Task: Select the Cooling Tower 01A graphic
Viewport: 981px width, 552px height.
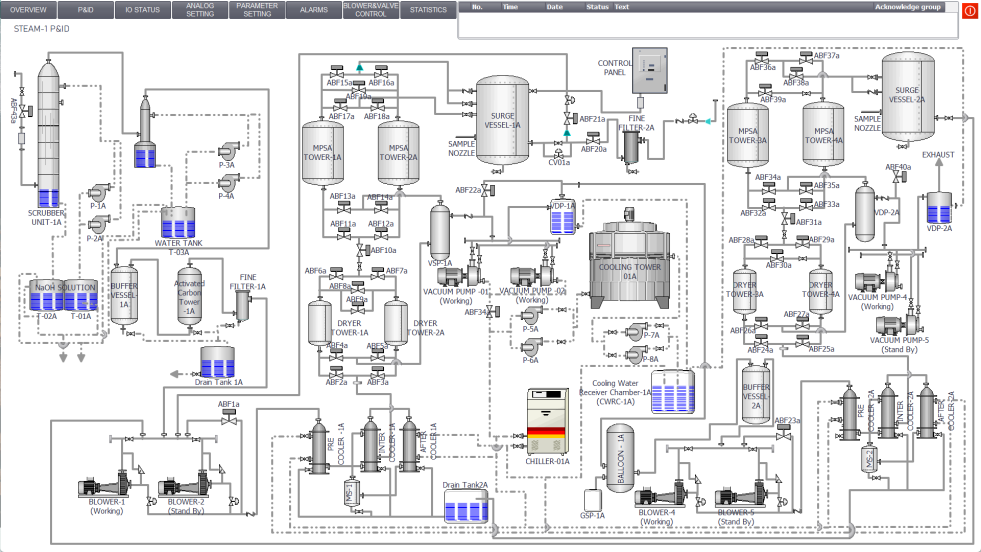Action: tap(631, 265)
